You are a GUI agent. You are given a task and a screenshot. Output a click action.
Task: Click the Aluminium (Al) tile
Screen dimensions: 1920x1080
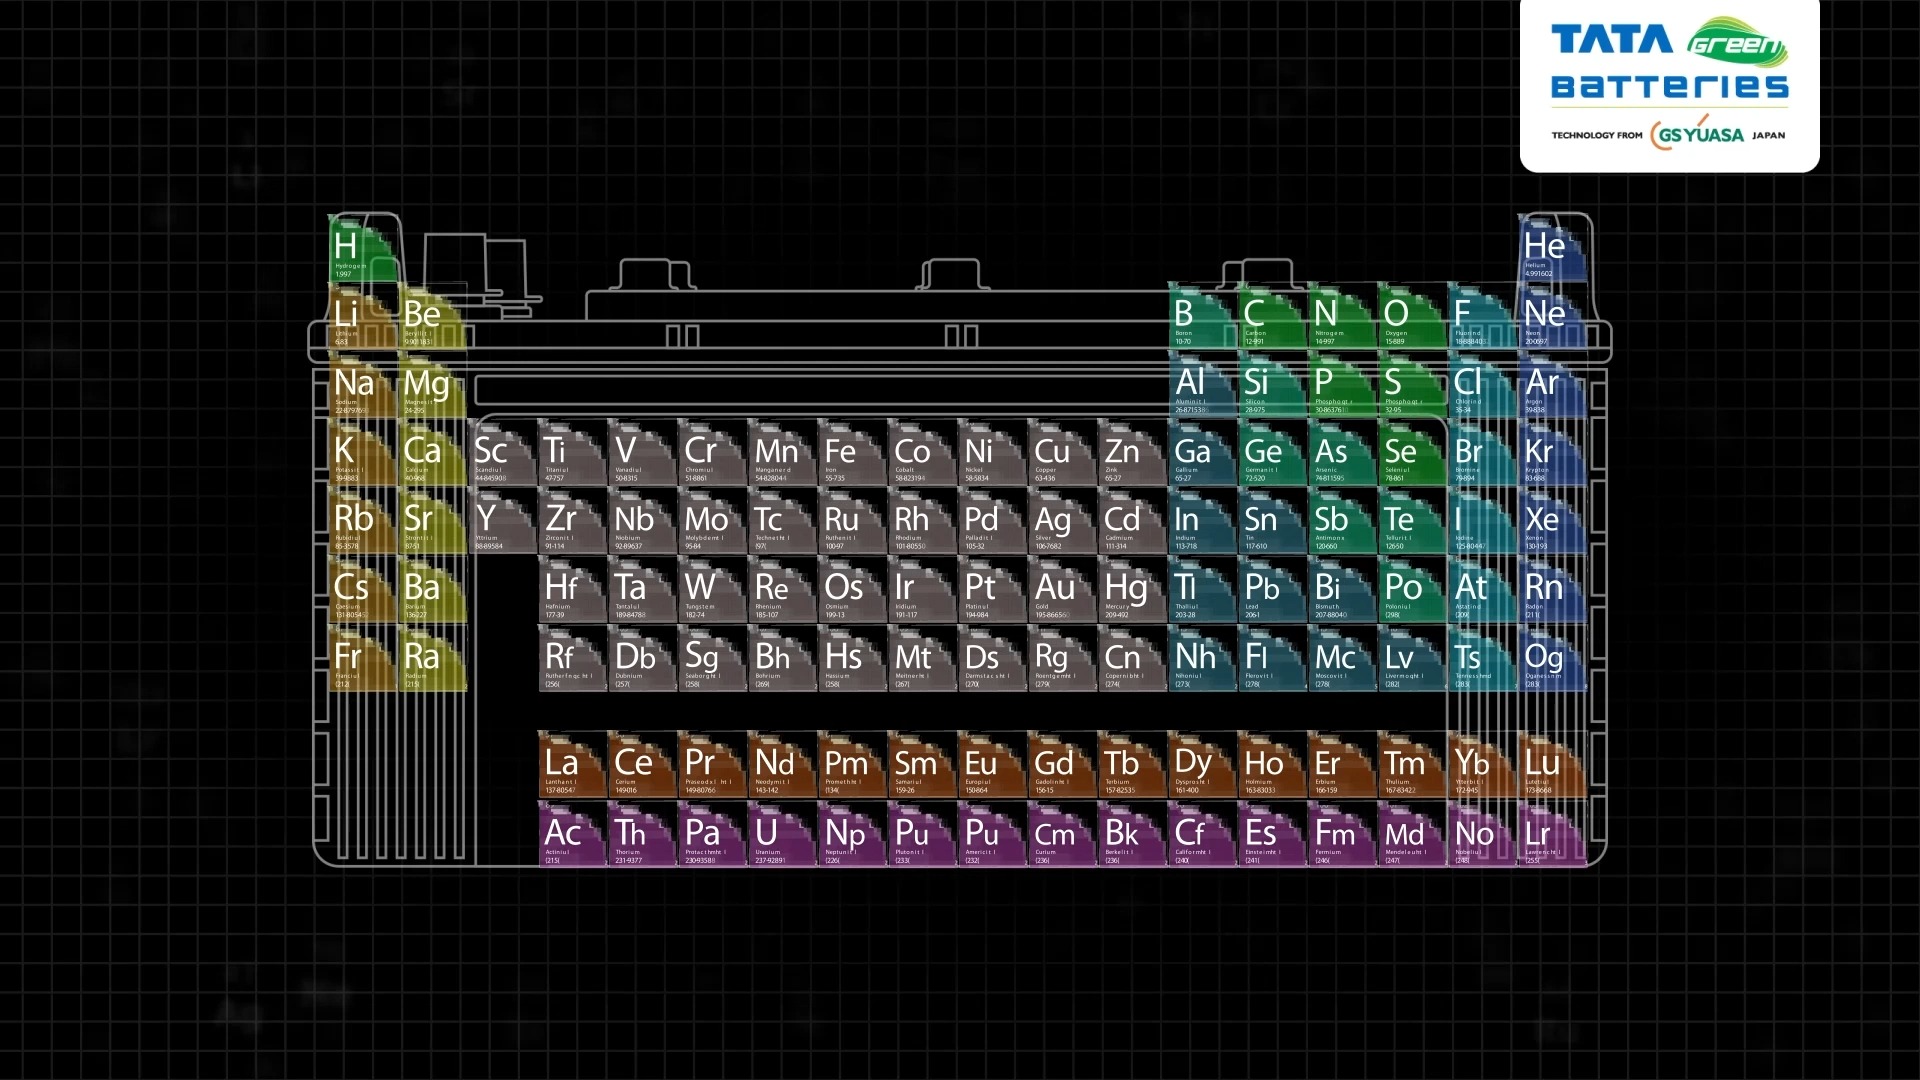1202,384
